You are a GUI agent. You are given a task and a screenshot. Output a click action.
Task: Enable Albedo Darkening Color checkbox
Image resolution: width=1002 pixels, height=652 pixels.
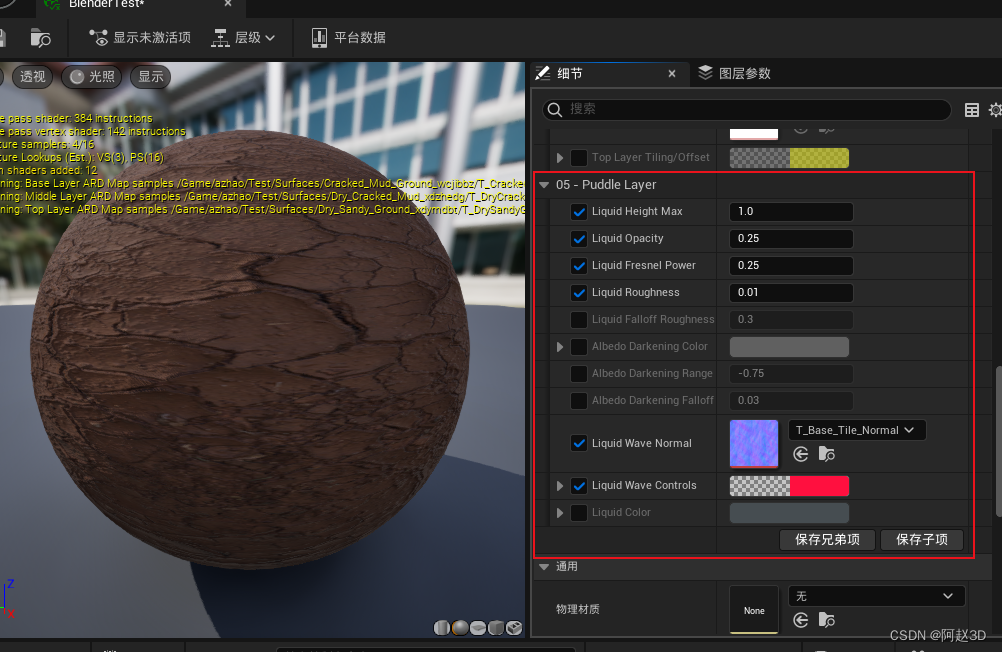(579, 346)
